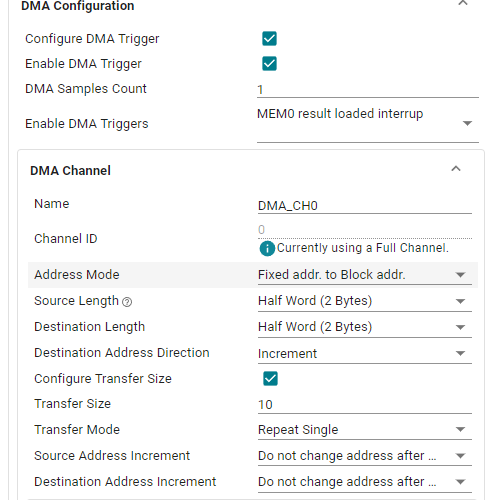The image size is (491, 500).
Task: Click the Transfer Size label
Action: 72,404
